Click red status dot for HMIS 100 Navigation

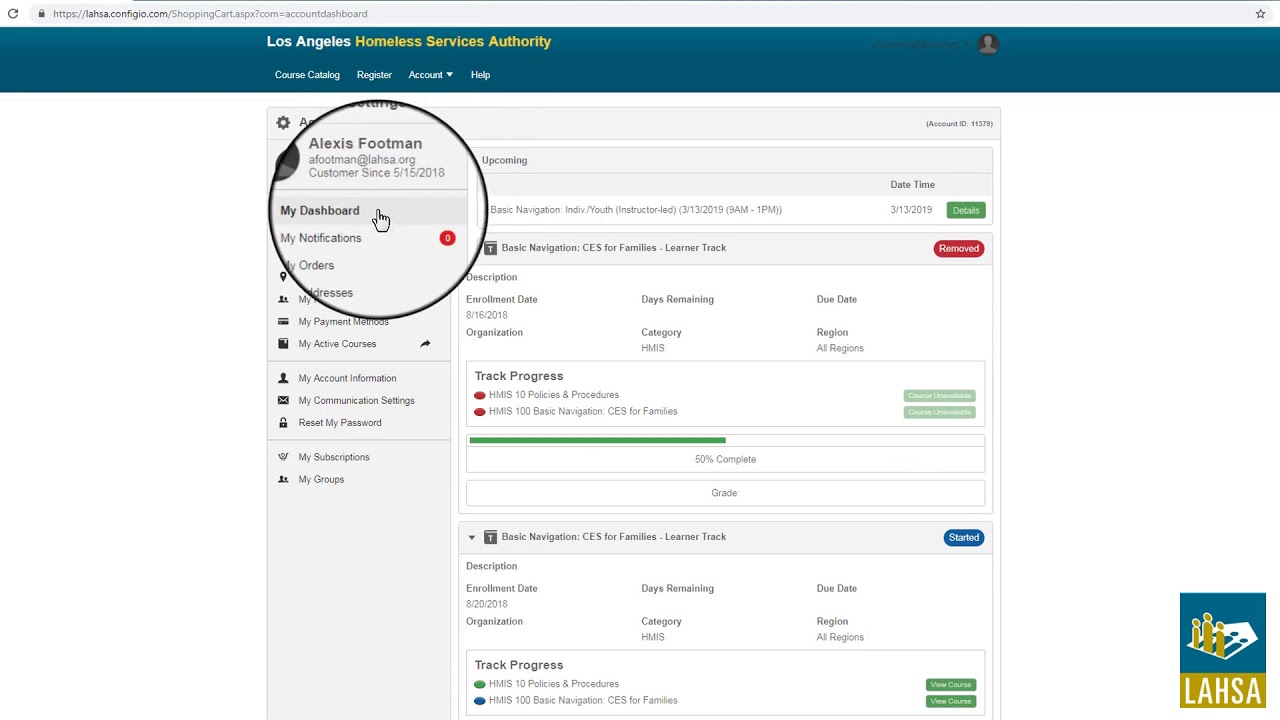coord(479,412)
